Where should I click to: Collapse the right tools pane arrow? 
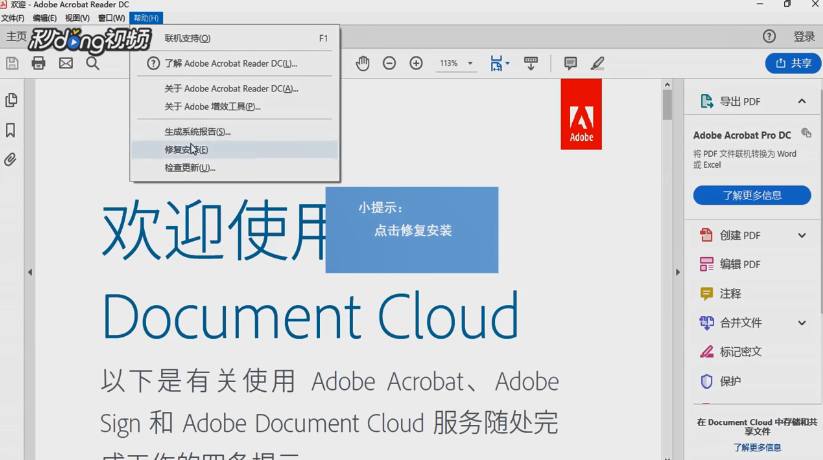coord(678,272)
